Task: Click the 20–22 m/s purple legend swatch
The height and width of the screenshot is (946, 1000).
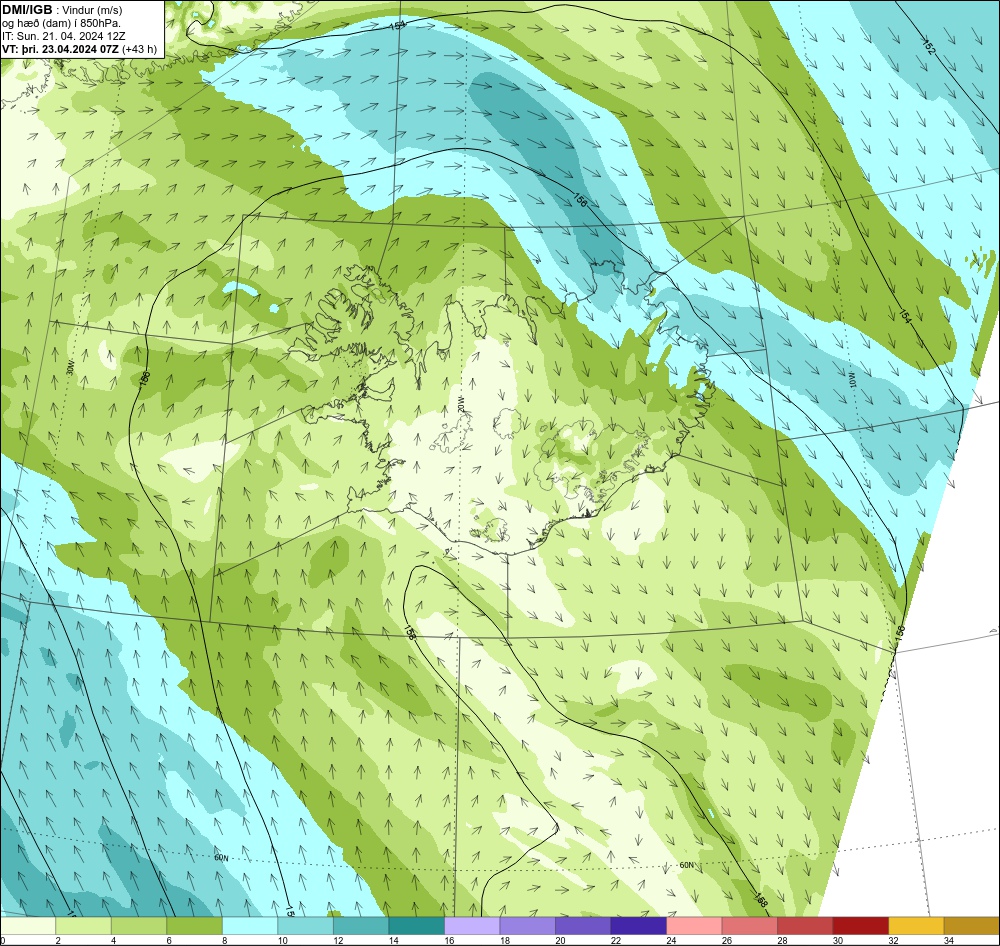Action: [583, 926]
